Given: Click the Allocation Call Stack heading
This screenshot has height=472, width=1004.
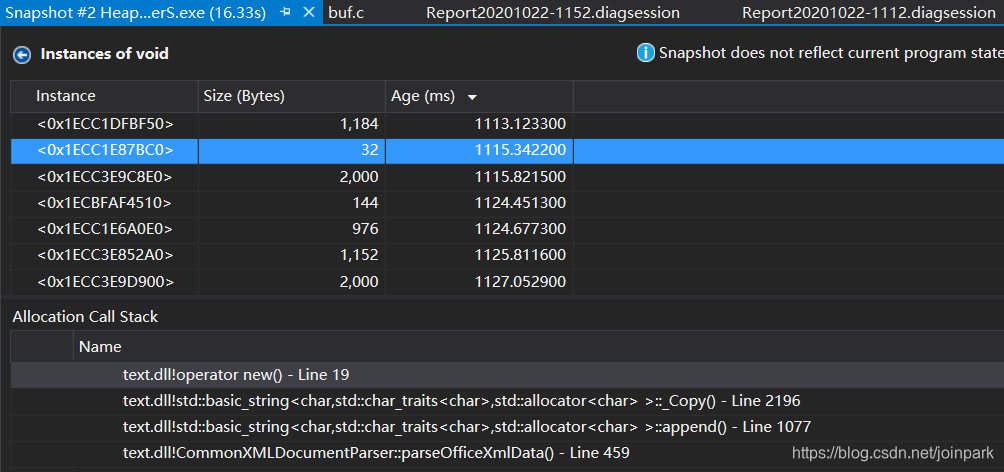Looking at the screenshot, I should 85,317.
